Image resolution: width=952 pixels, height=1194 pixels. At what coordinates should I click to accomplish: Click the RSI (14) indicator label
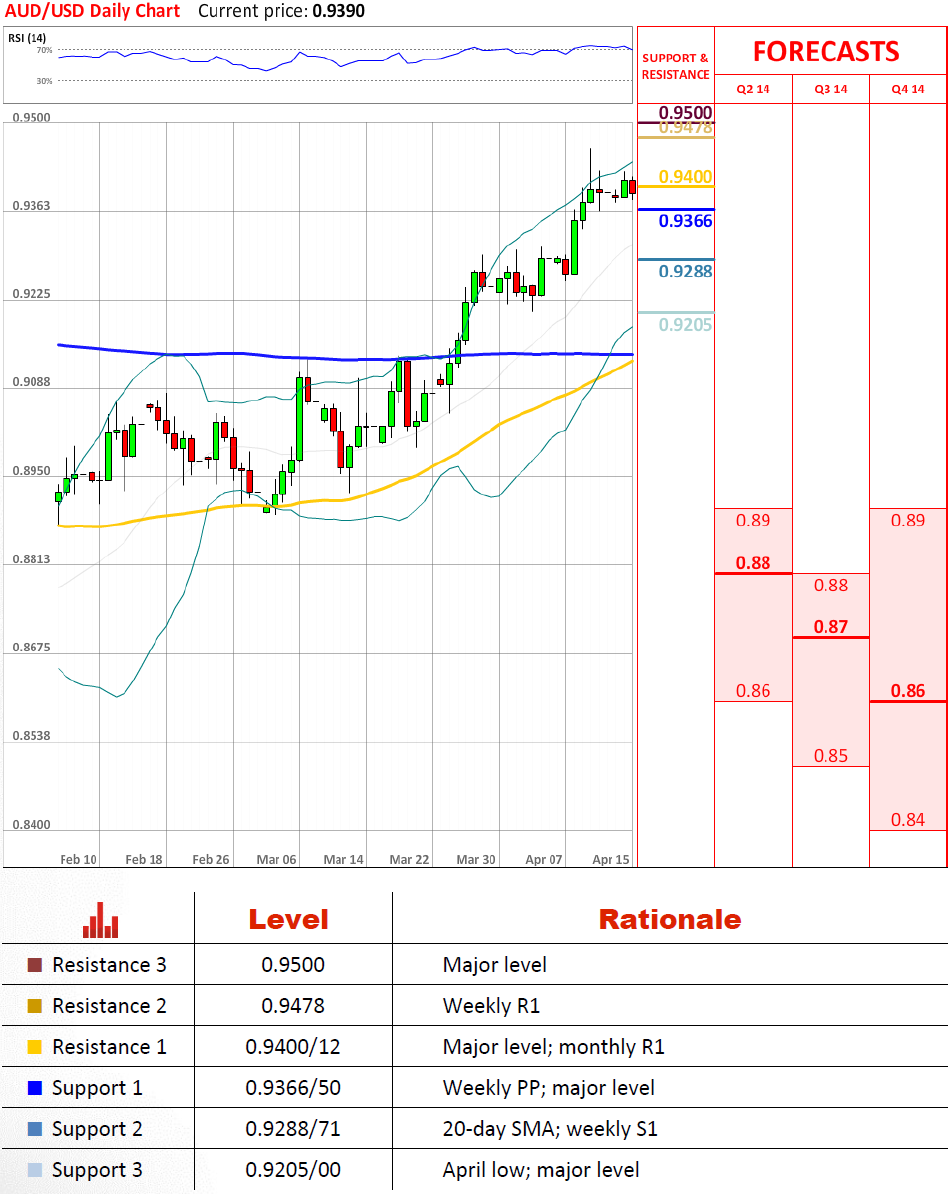[x=27, y=38]
